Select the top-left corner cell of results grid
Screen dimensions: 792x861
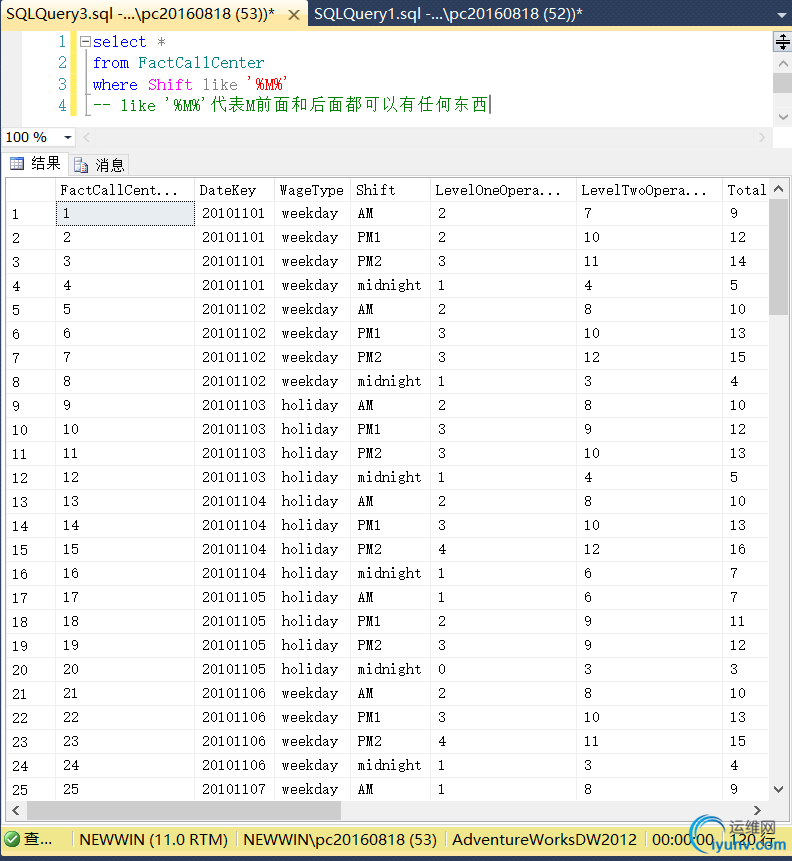(31, 190)
